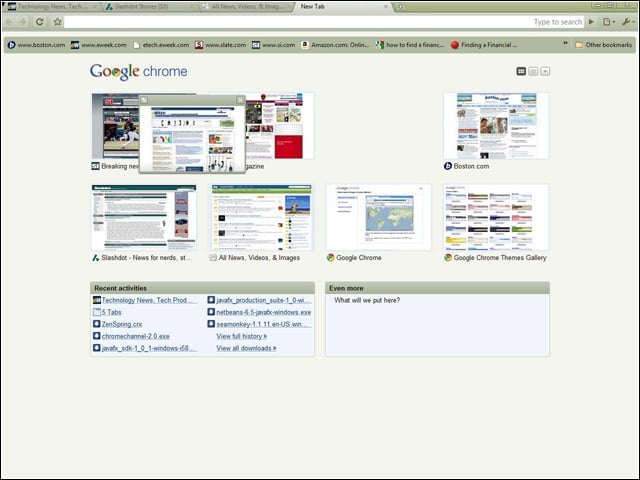The height and width of the screenshot is (480, 640).
Task: Switch to list view icon
Action: point(533,71)
